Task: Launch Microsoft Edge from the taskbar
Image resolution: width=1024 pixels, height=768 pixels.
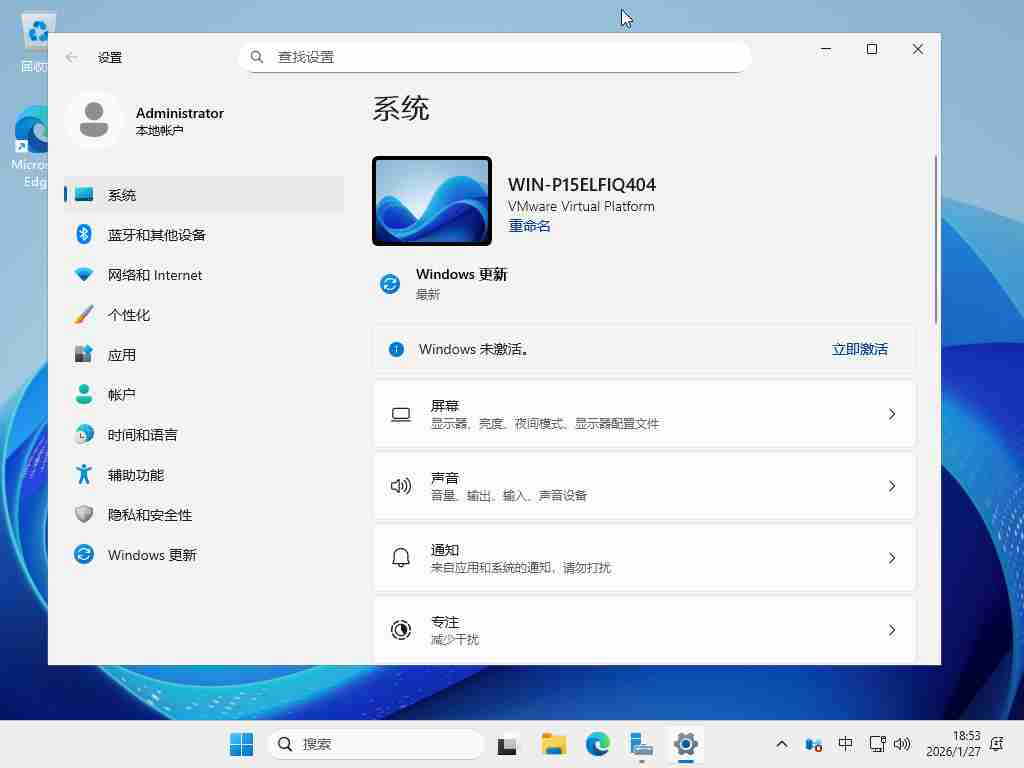Action: [596, 744]
